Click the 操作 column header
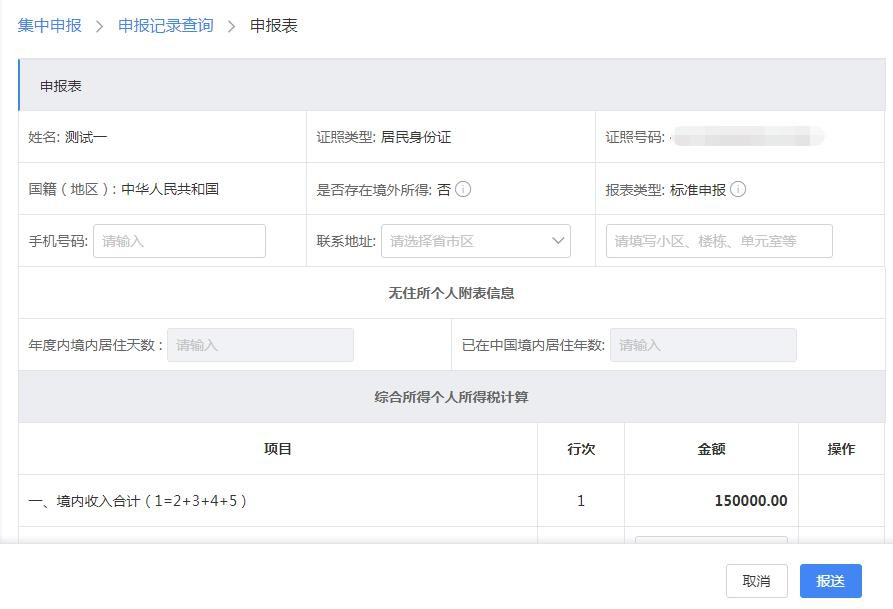The image size is (893, 609). click(841, 449)
